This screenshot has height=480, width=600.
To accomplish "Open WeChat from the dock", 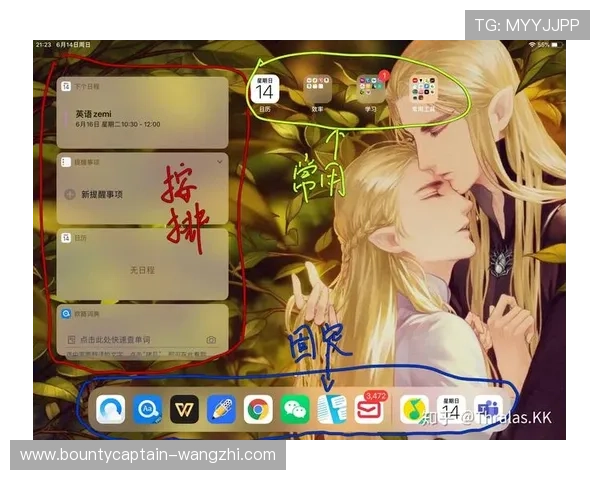I will click(x=295, y=410).
